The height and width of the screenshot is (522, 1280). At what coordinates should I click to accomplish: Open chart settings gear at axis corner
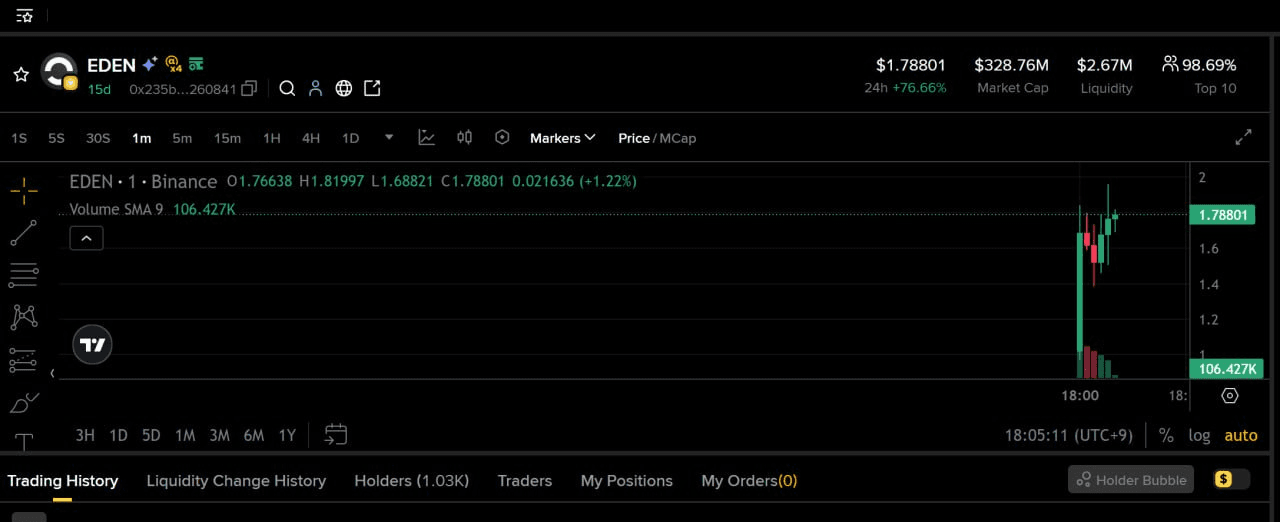tap(1230, 395)
